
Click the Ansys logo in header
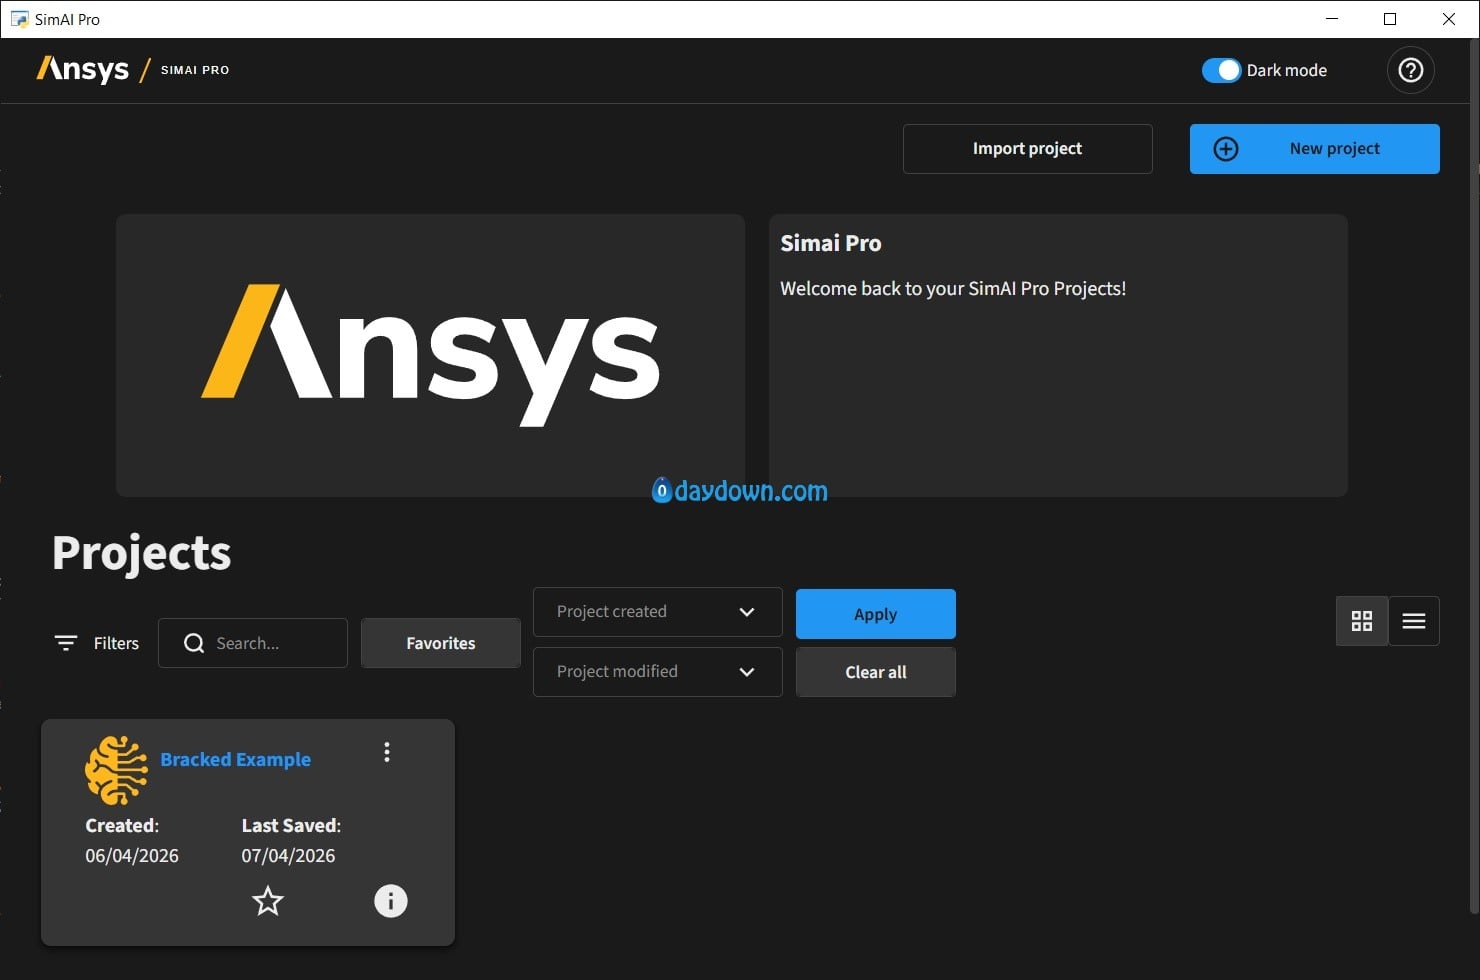[83, 69]
